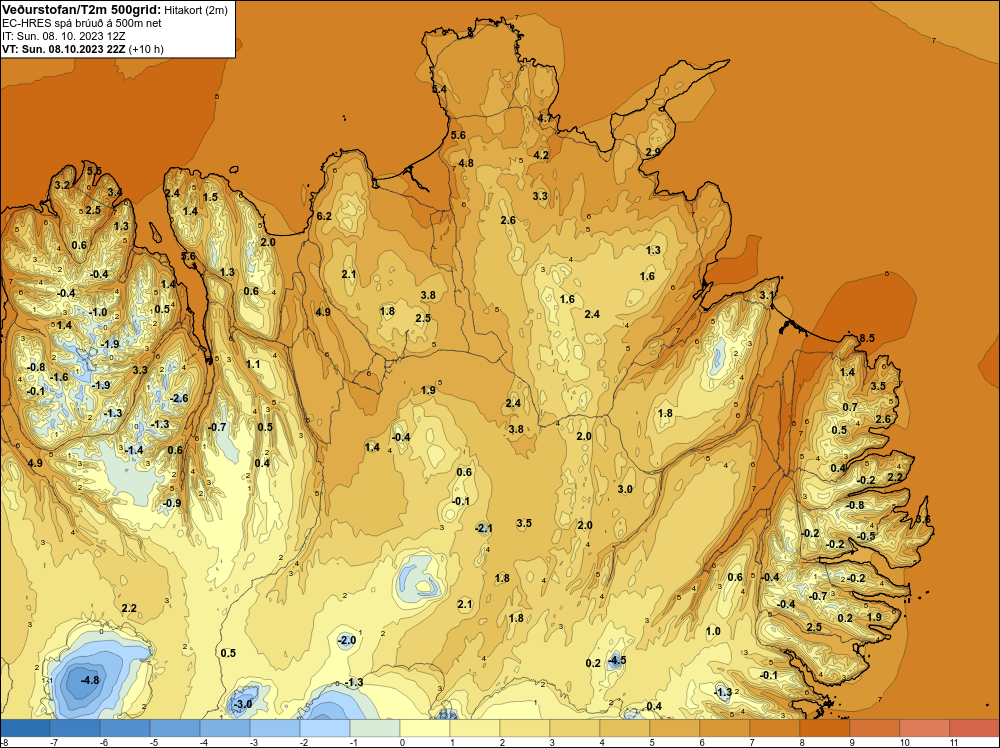Click the -3.0 temperature value
This screenshot has width=1000, height=748.
(x=243, y=704)
